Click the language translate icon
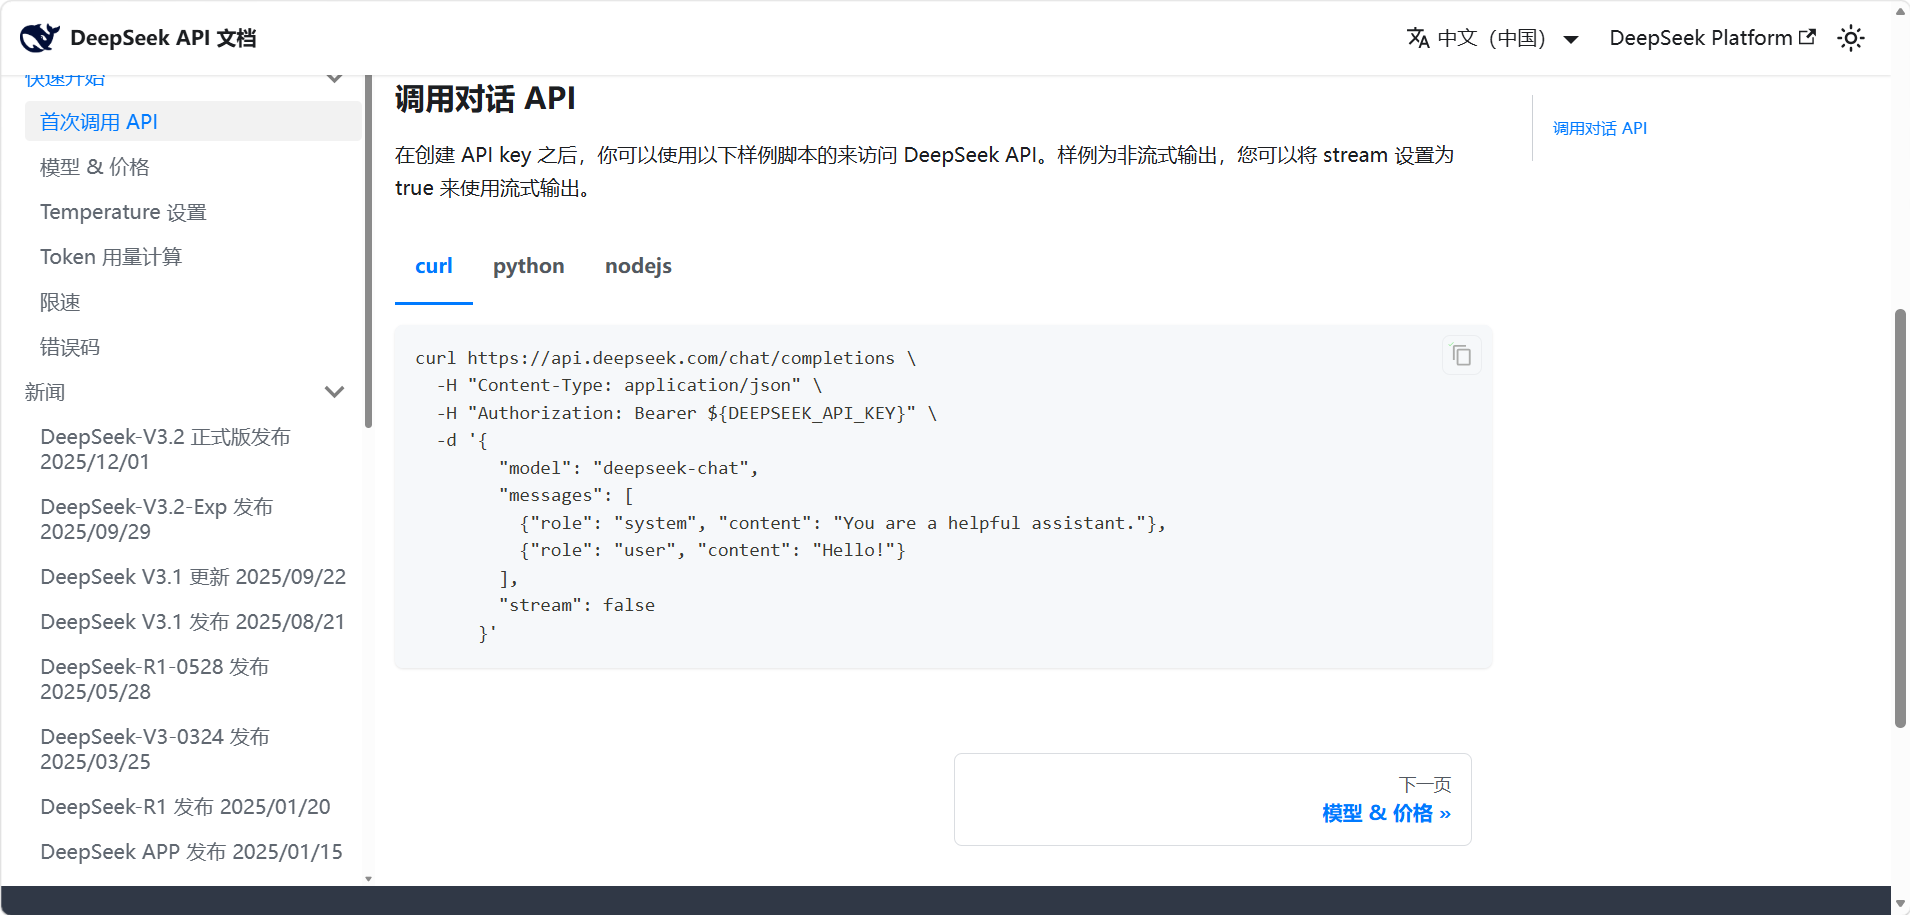This screenshot has height=915, width=1910. (x=1418, y=38)
